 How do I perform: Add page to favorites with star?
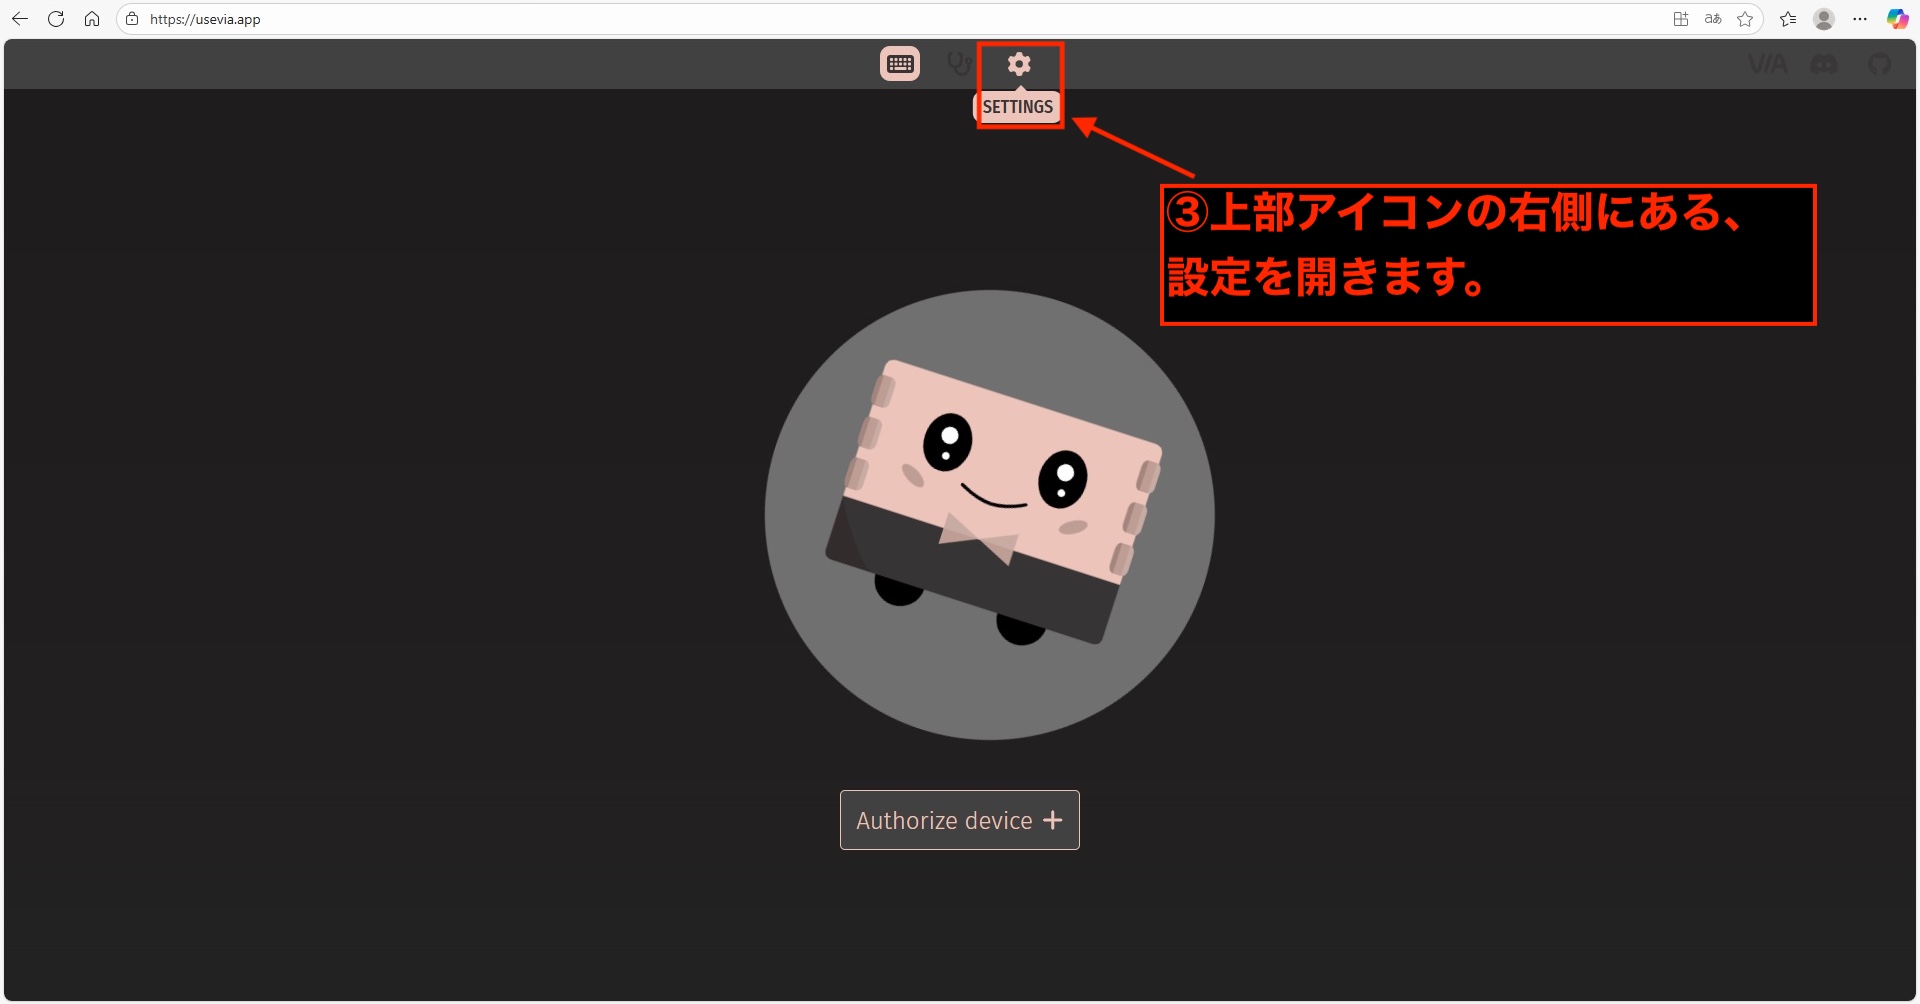(1745, 19)
